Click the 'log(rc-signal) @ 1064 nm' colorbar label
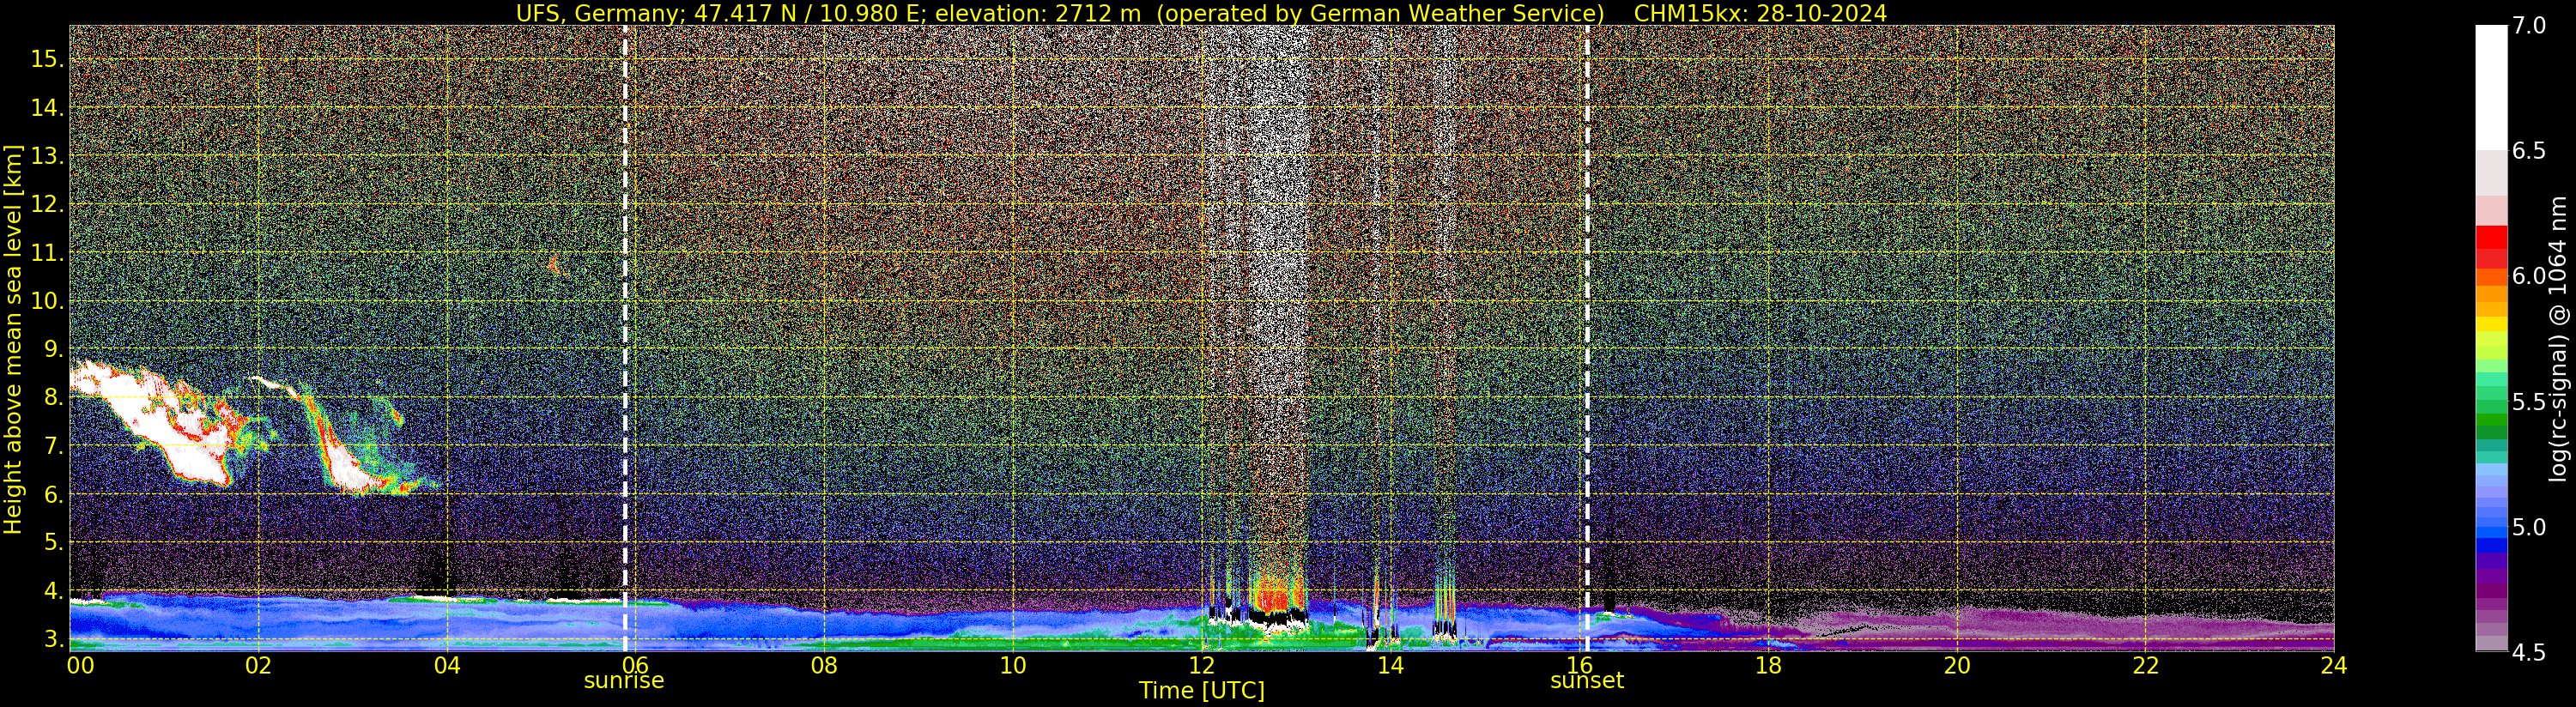This screenshot has height=707, width=2576. coord(2557,339)
